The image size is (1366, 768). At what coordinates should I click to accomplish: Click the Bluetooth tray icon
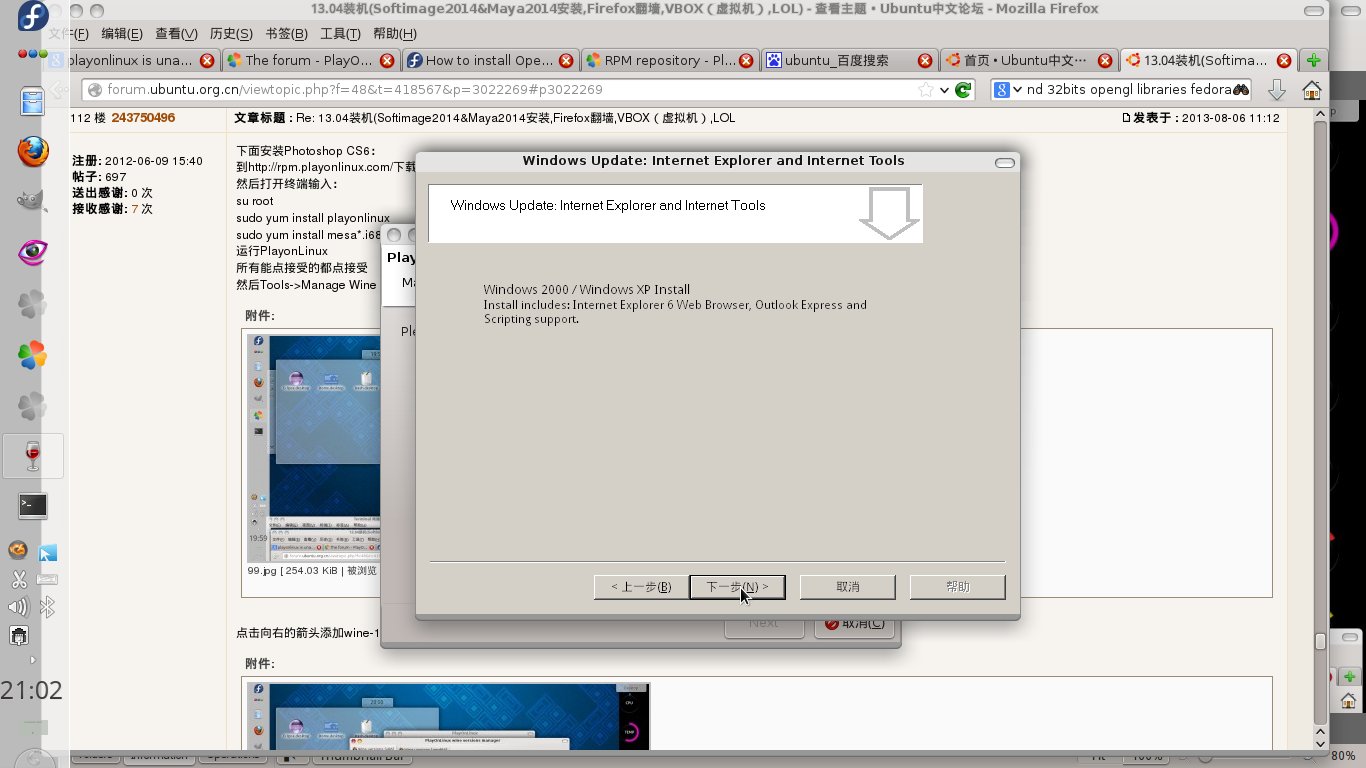[x=46, y=607]
